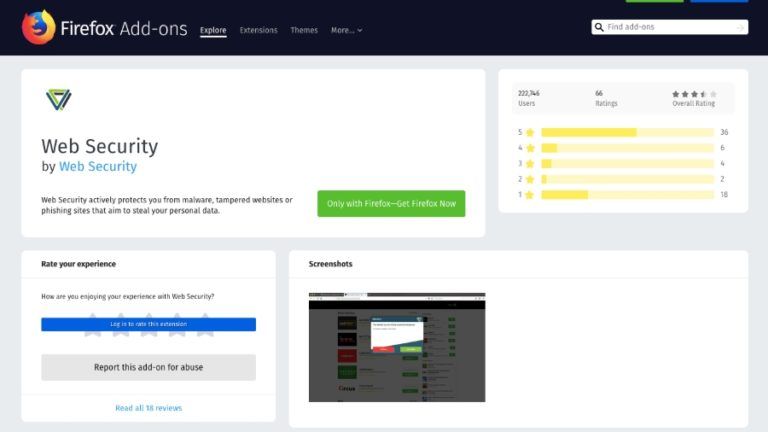Click the star icon in the 3 rating row

point(530,164)
